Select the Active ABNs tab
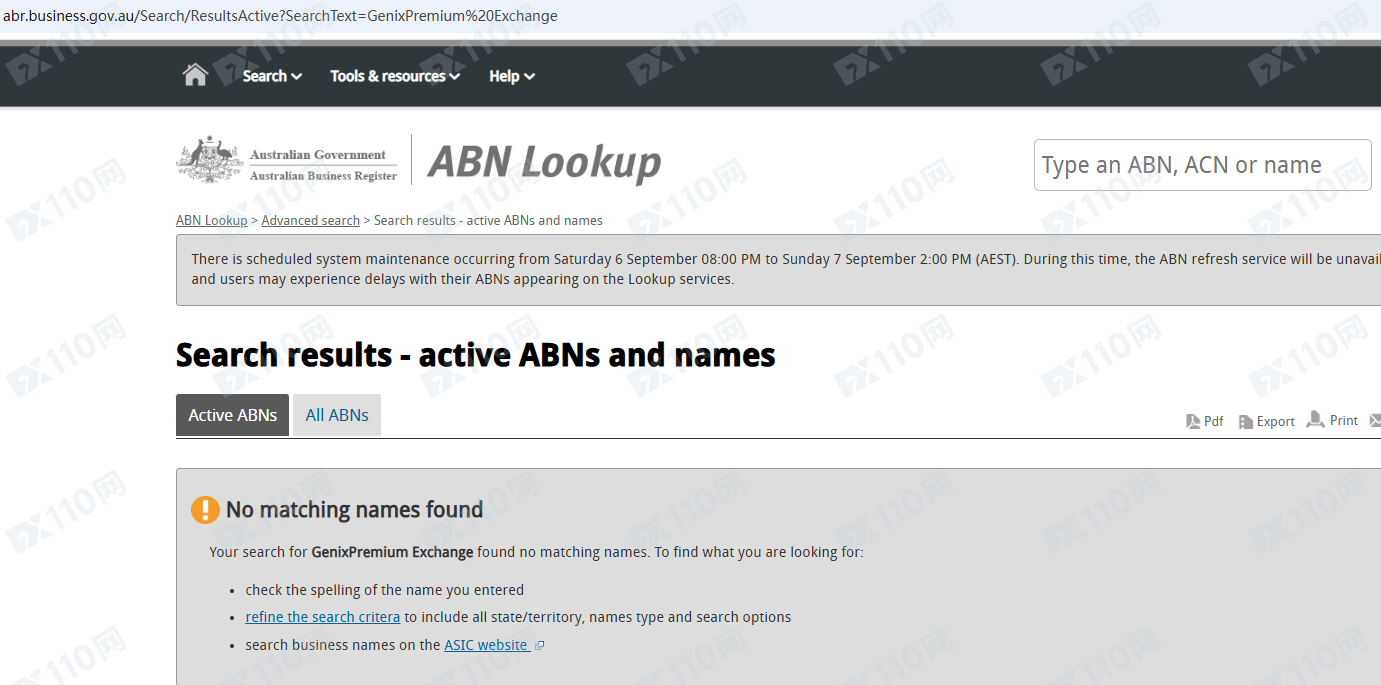This screenshot has height=685, width=1381. tap(232, 415)
